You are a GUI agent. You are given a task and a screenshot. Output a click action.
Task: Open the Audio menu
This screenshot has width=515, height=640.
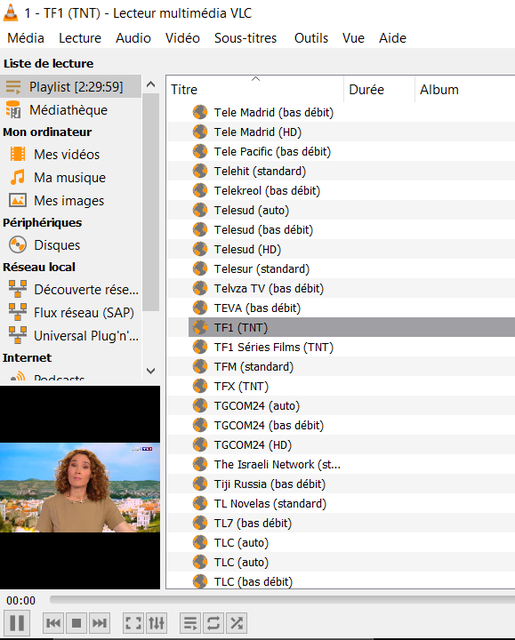point(133,38)
